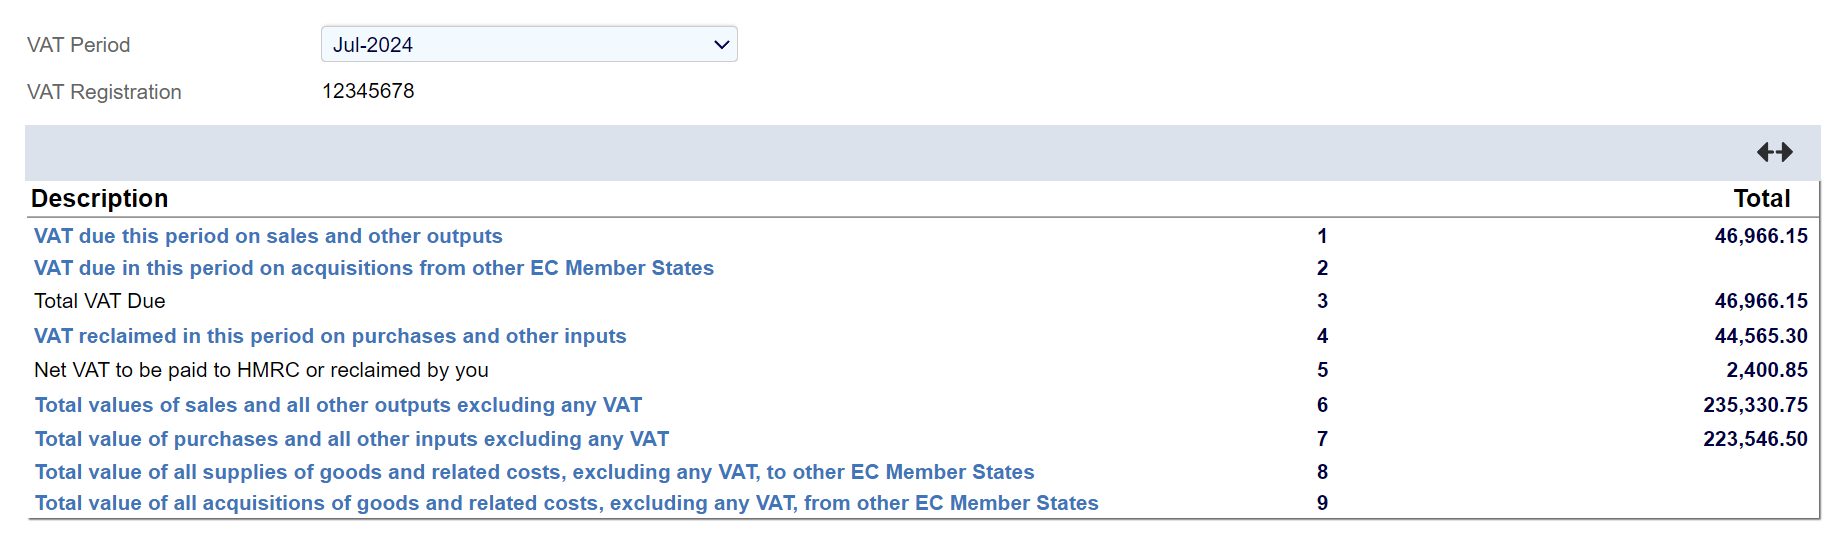The height and width of the screenshot is (545, 1844).
Task: Open Total value of acquisitions from EC Member States
Action: [x=566, y=503]
